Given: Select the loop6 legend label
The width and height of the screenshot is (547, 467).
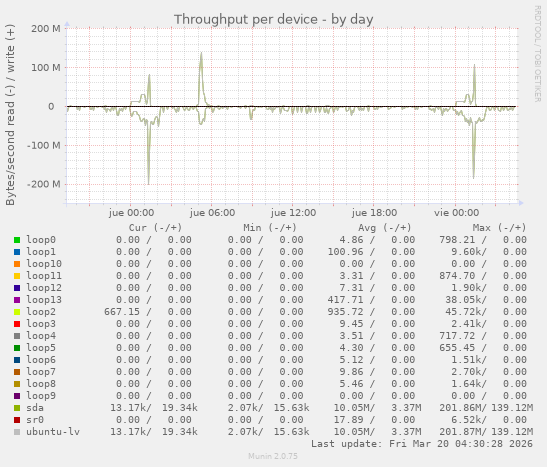Looking at the screenshot, I should click(x=41, y=360).
